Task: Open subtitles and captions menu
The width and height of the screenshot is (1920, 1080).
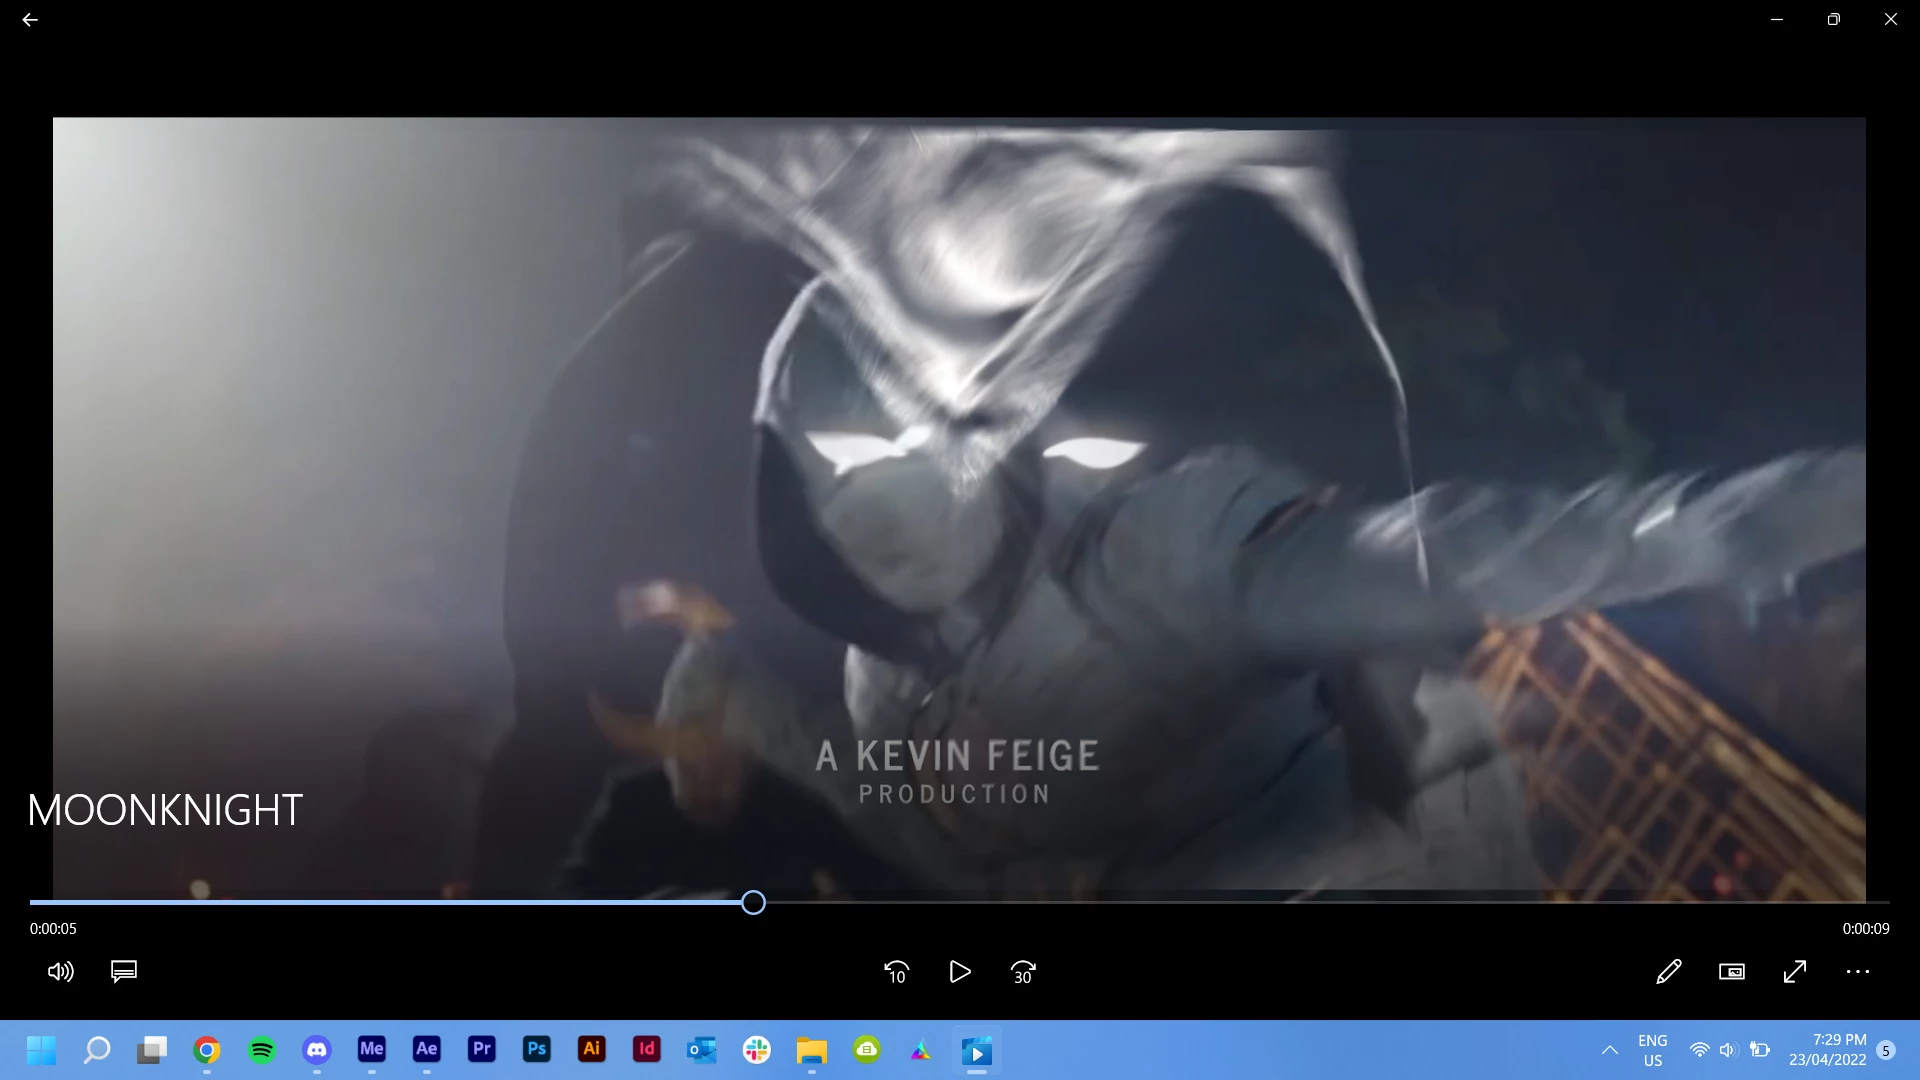Action: (124, 971)
